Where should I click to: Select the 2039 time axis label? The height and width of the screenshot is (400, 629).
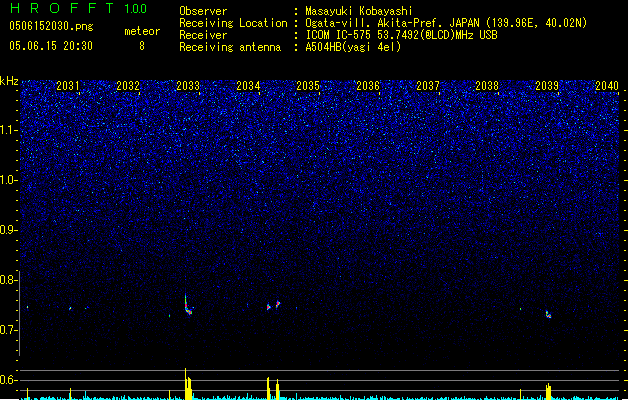547,86
